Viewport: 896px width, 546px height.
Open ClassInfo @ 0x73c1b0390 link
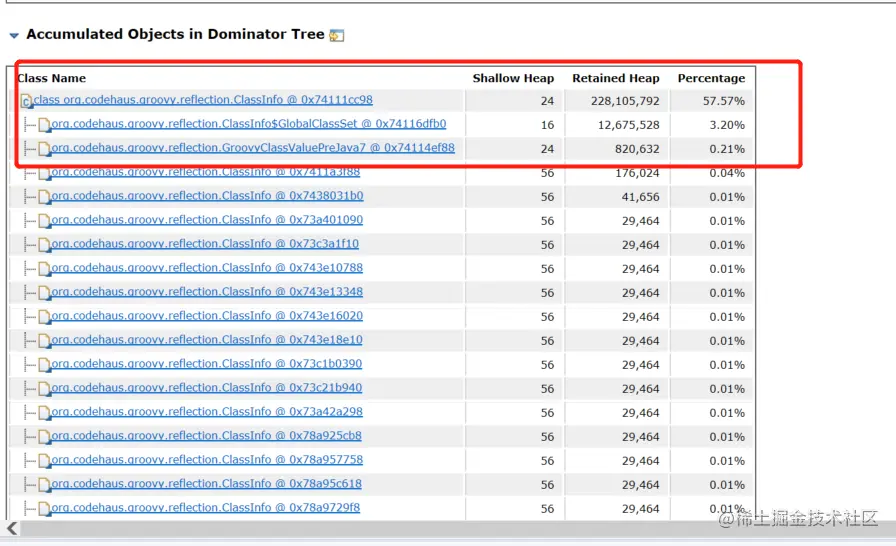pos(207,364)
